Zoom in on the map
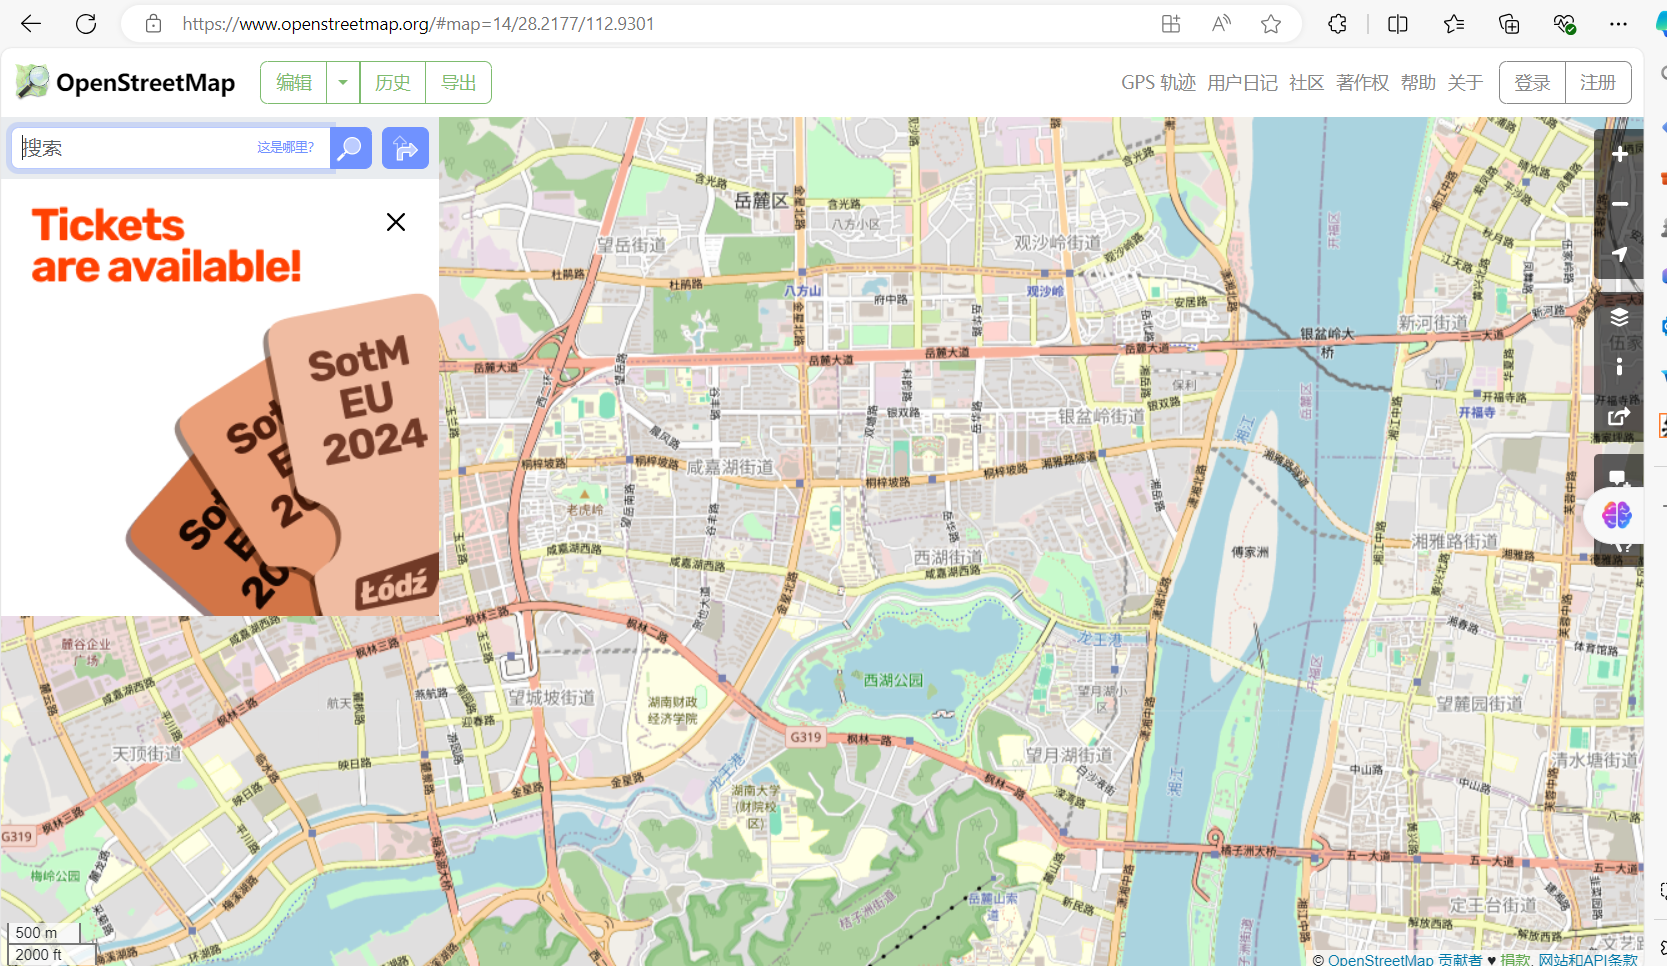This screenshot has width=1667, height=966. [1619, 155]
